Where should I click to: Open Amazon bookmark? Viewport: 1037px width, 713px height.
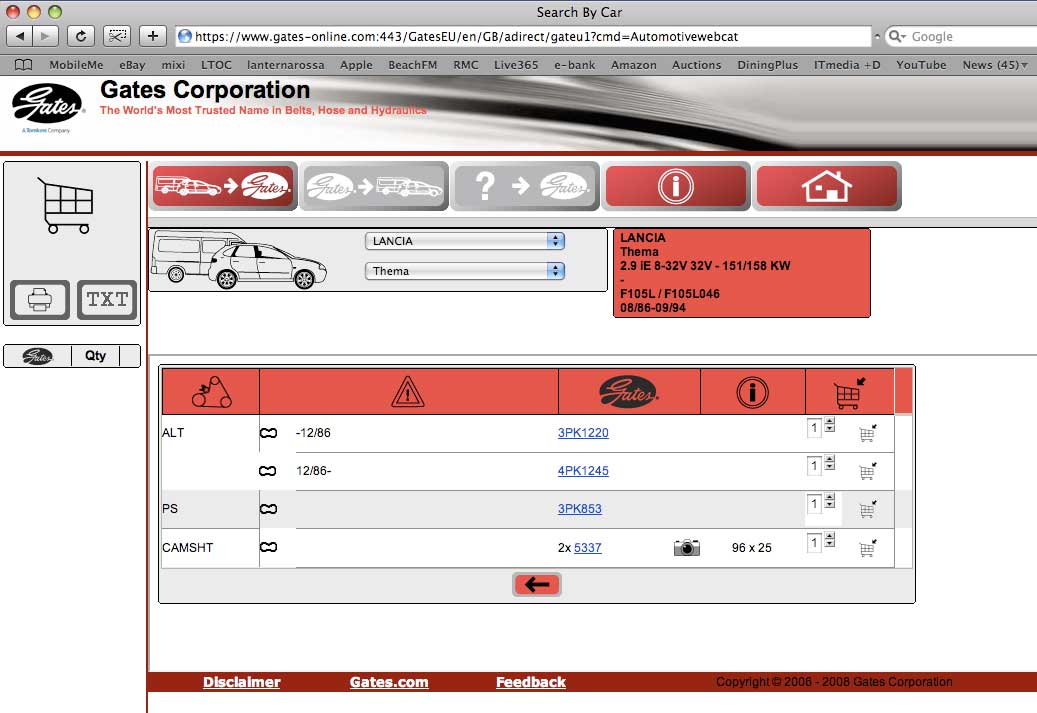634,65
